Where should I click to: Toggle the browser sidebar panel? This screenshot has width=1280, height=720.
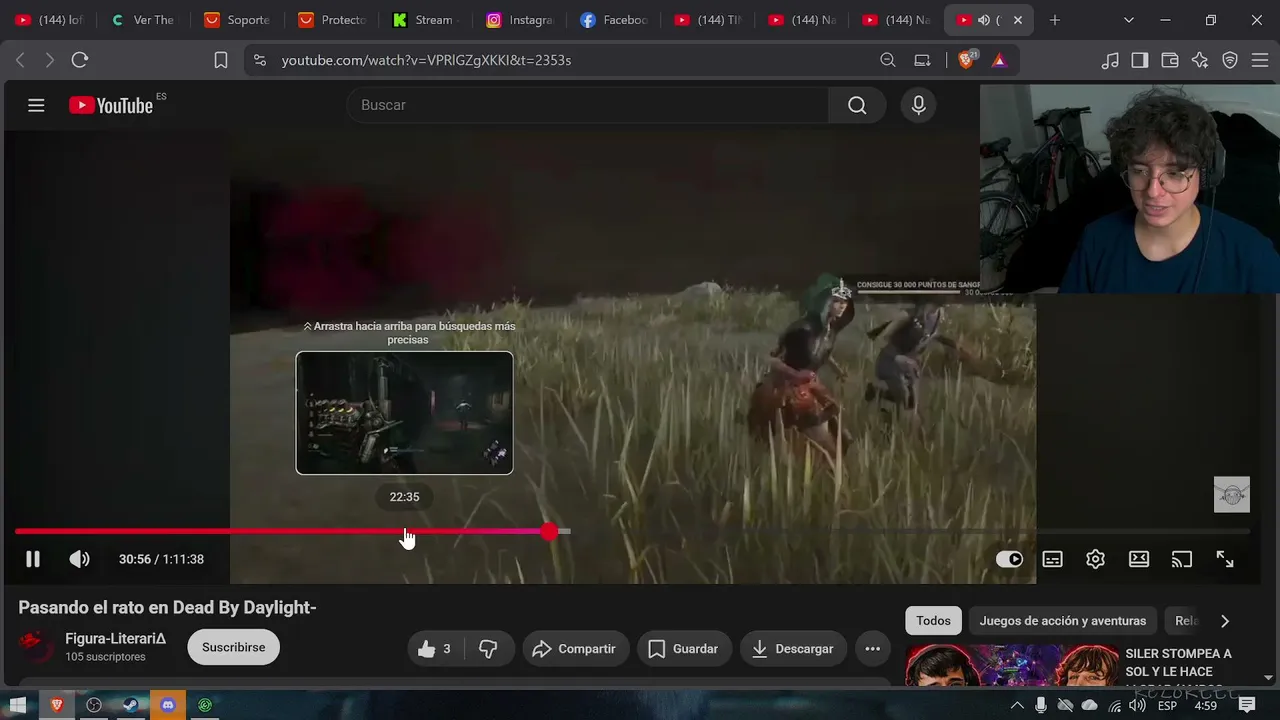(x=1140, y=60)
